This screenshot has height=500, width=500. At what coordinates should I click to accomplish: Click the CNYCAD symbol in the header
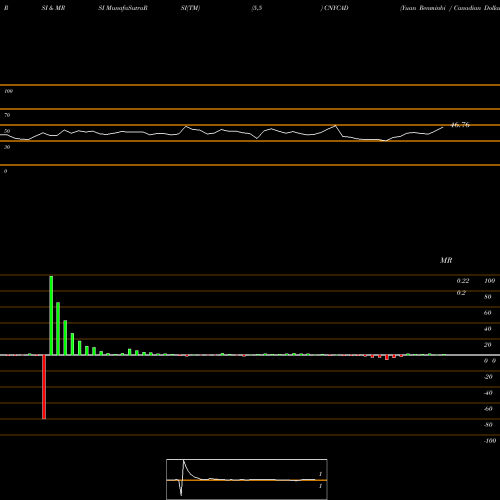pyautogui.click(x=336, y=8)
